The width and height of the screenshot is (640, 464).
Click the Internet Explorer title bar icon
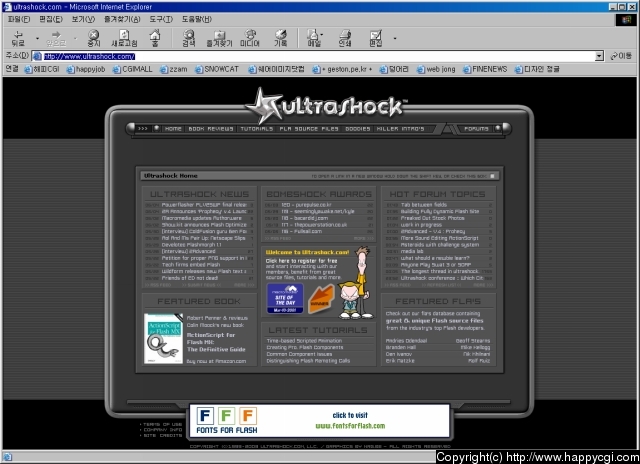7,7
